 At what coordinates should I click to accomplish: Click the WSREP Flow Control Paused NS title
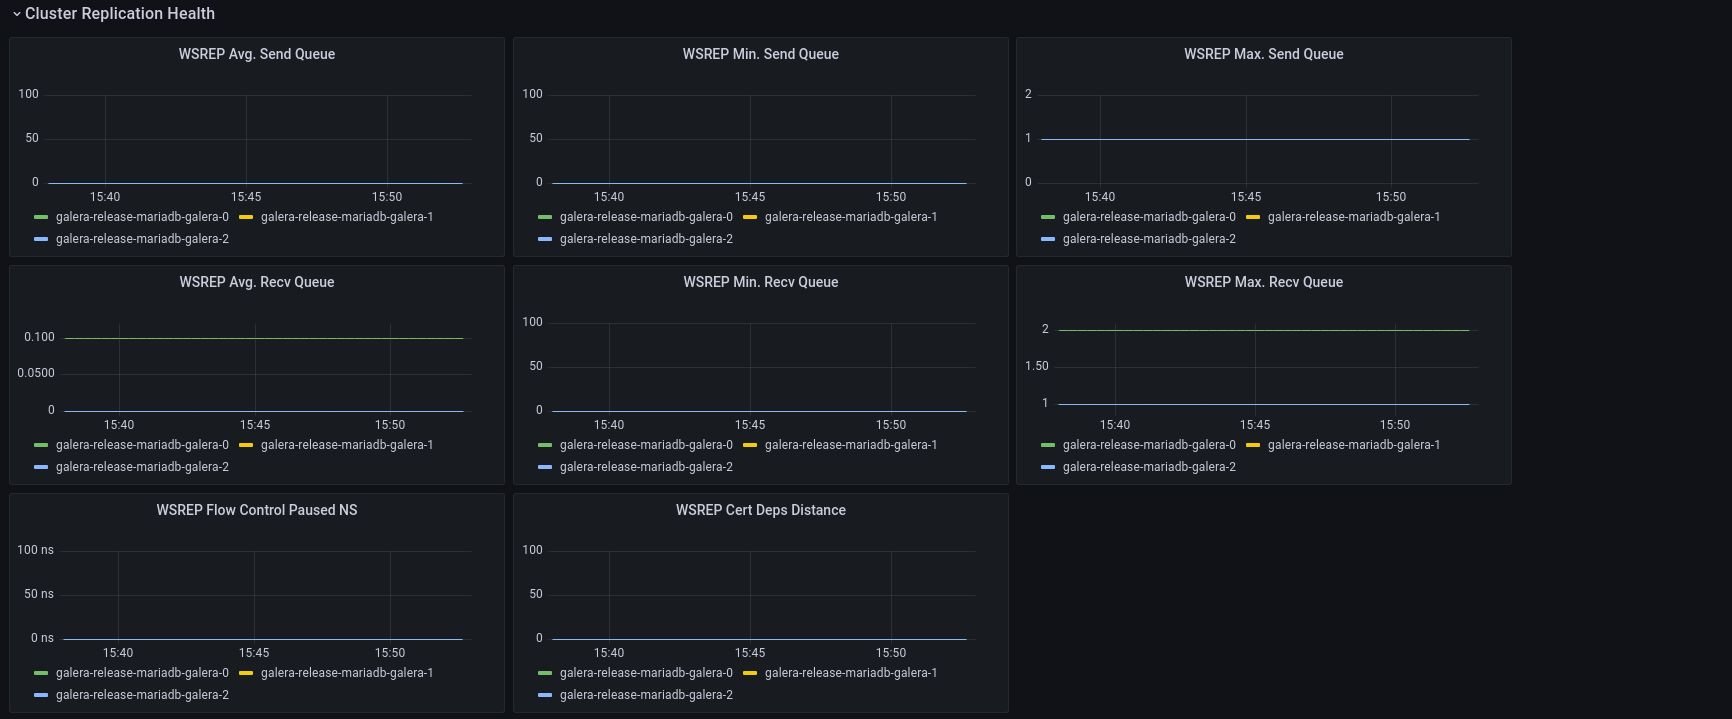coord(257,510)
